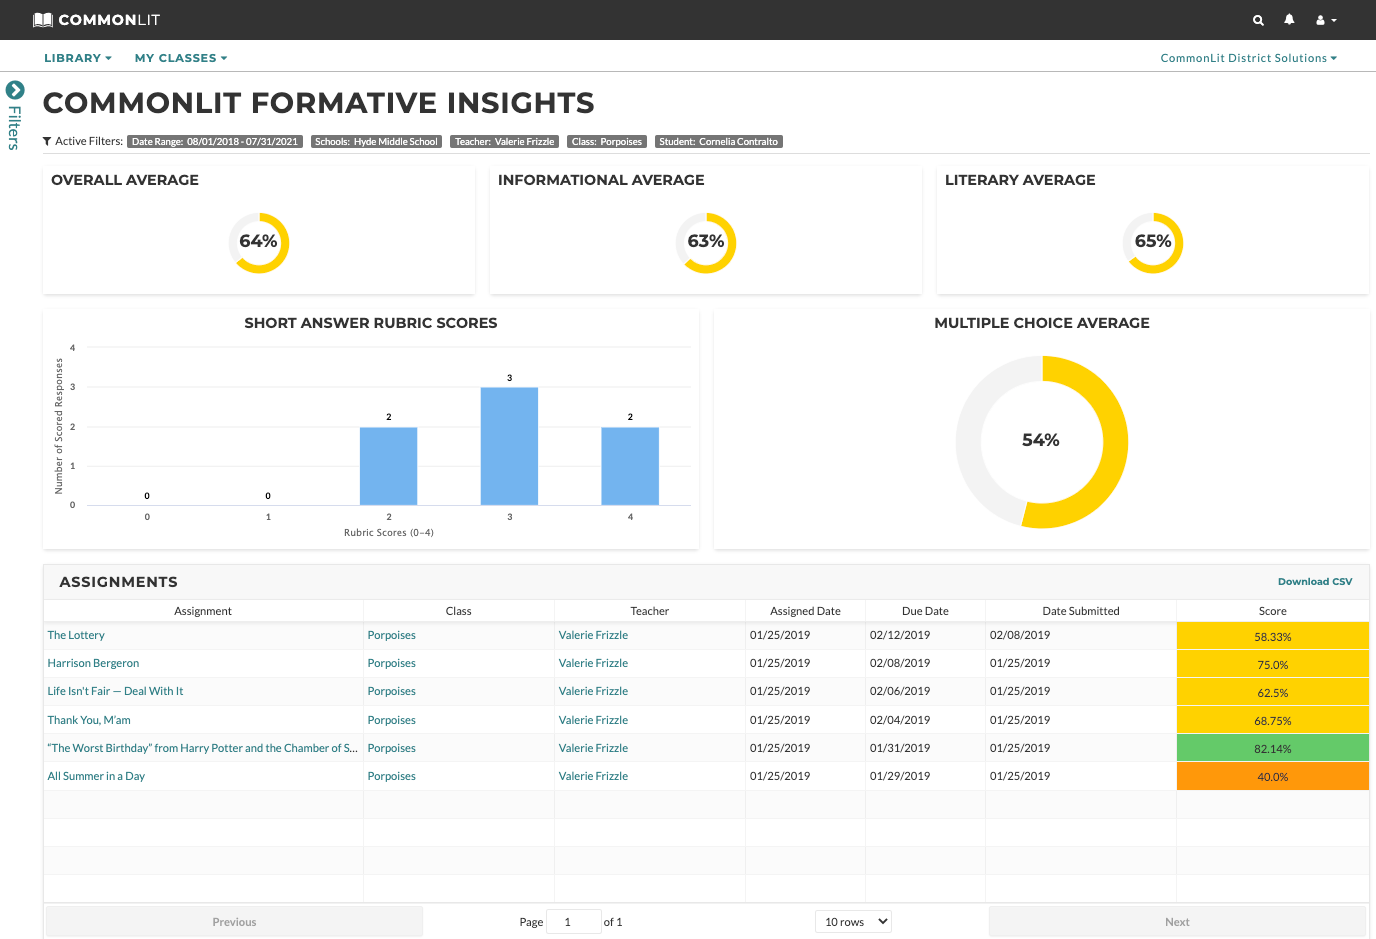Click the Previous page button
This screenshot has width=1376, height=939.
click(234, 922)
